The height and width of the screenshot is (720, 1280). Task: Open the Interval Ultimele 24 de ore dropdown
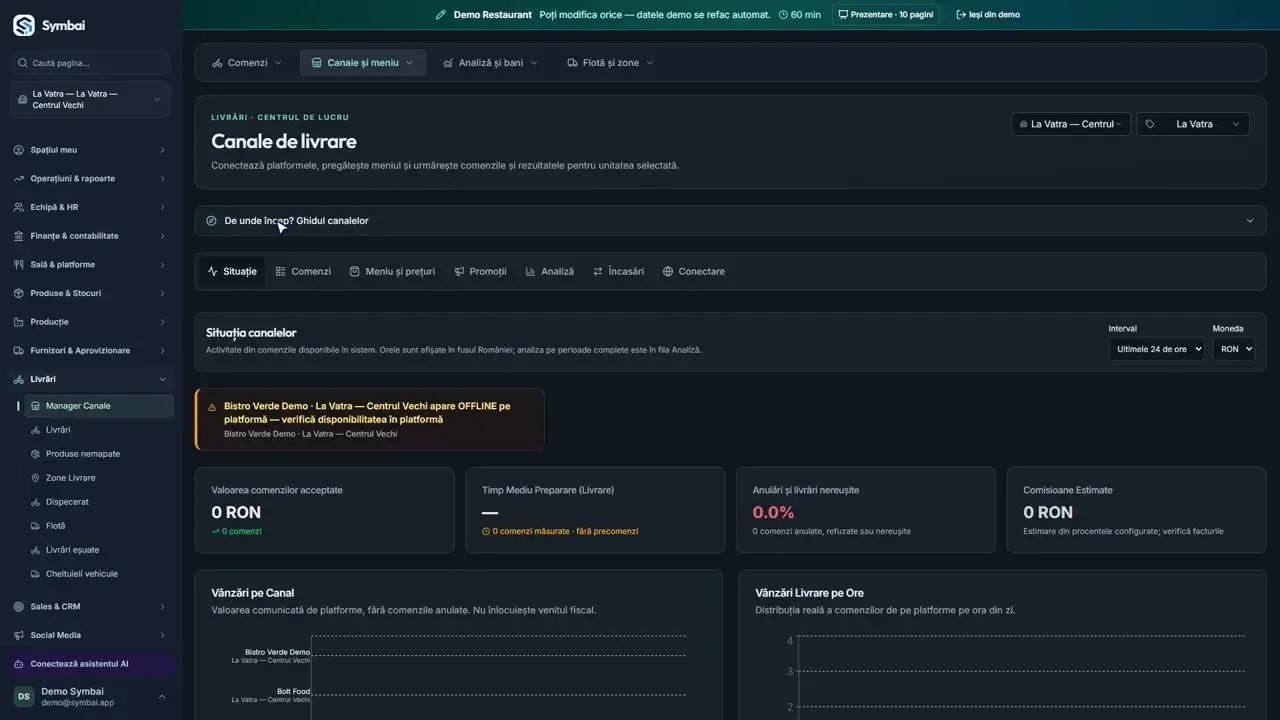(x=1156, y=349)
